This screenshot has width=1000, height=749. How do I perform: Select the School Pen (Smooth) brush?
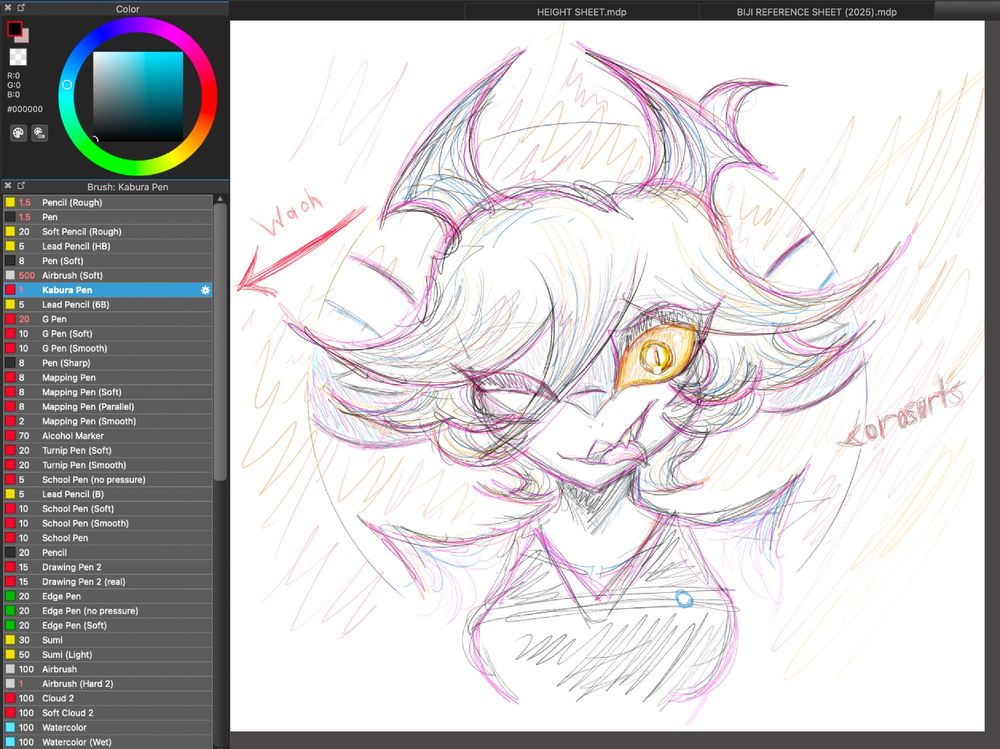click(108, 523)
